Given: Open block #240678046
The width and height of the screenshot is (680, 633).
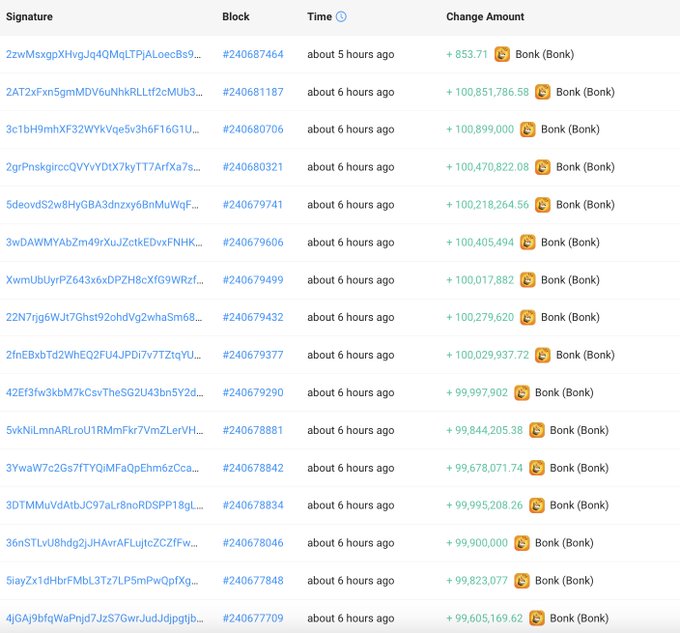Looking at the screenshot, I should [253, 543].
